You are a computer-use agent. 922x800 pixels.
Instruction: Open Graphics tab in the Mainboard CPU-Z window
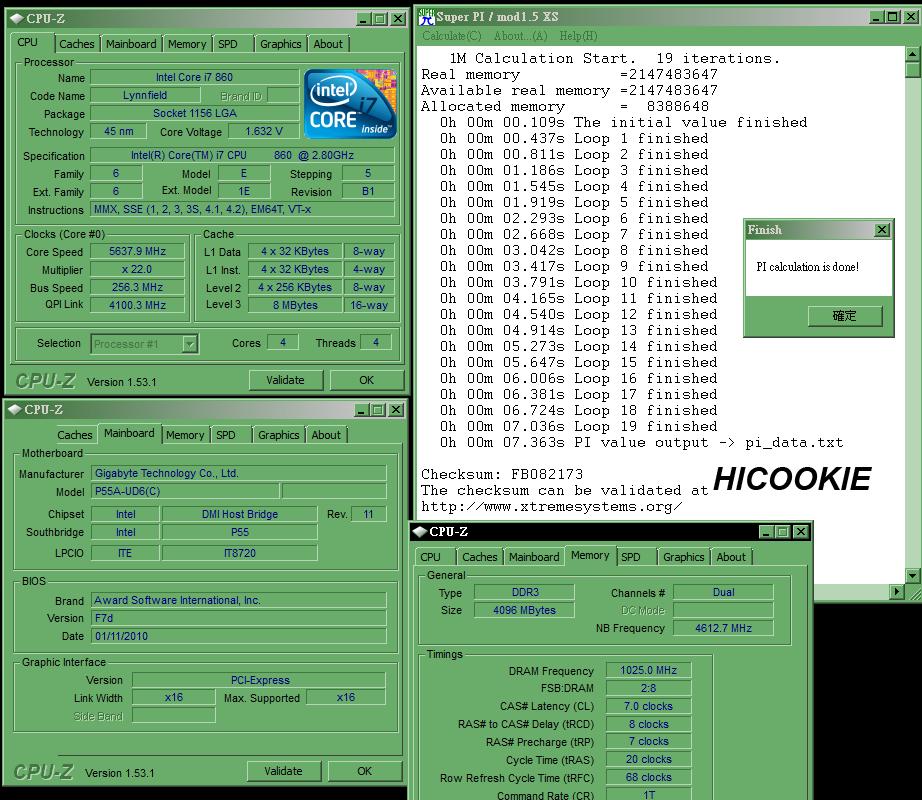[279, 435]
